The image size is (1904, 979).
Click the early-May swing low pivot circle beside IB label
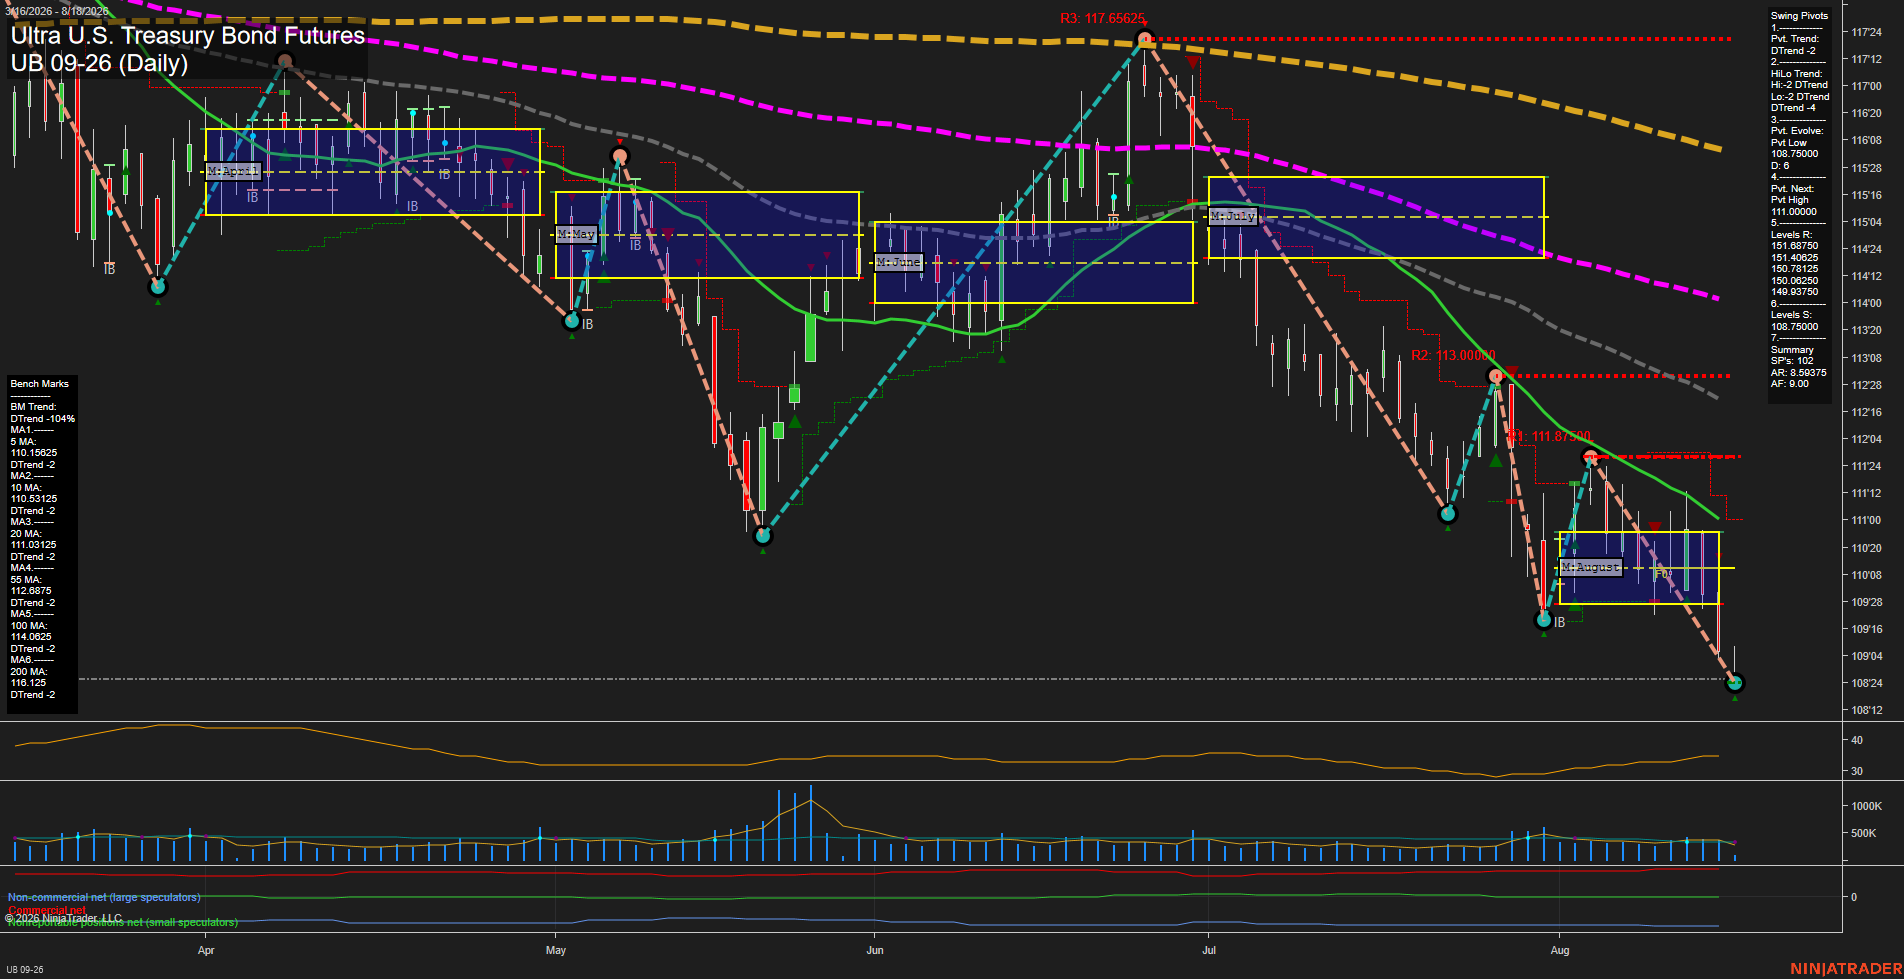(572, 321)
